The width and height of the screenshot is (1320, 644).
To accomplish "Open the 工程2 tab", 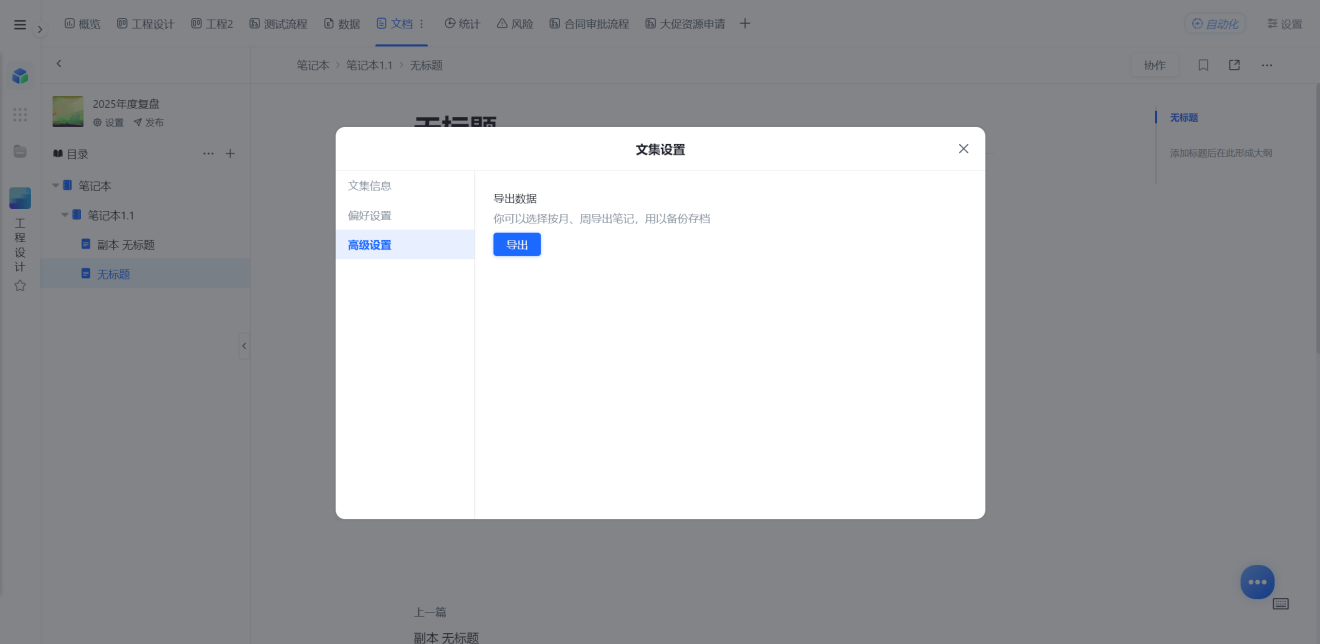I will [x=211, y=24].
